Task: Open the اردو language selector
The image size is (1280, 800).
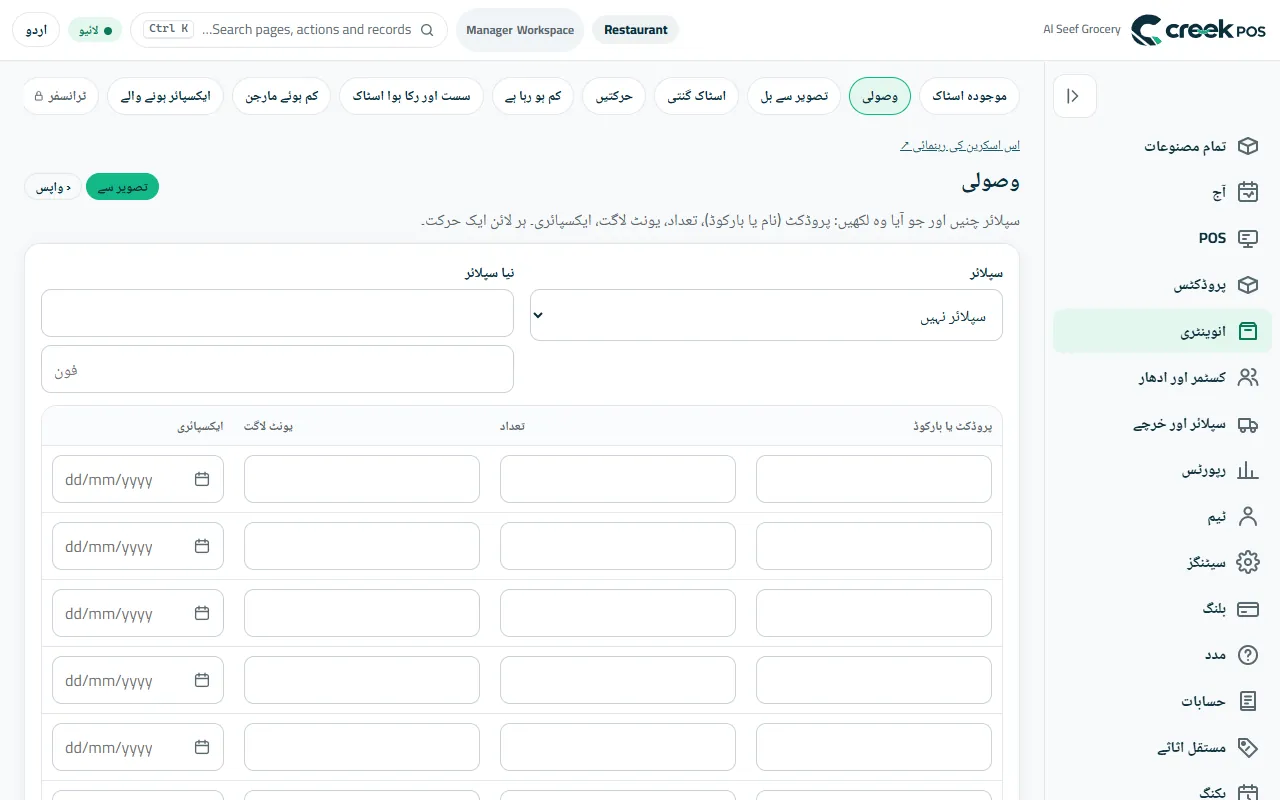Action: point(36,30)
